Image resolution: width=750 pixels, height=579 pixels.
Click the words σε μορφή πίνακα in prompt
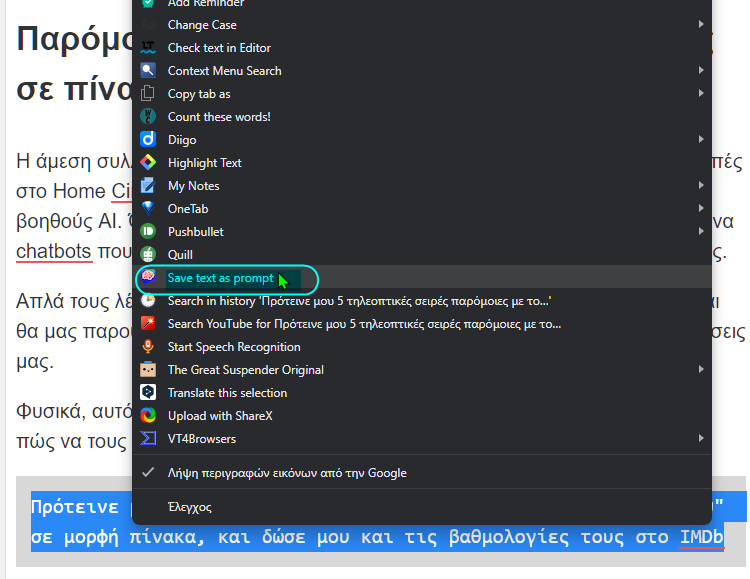point(118,537)
